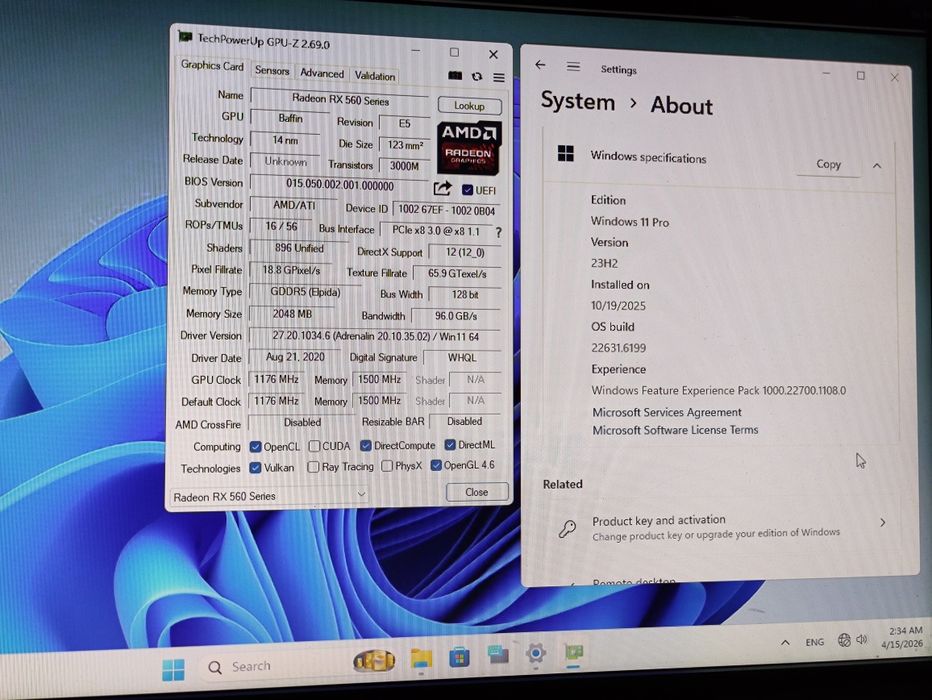
Task: Click the GPU-Z screenshot camera icon
Action: 455,76
